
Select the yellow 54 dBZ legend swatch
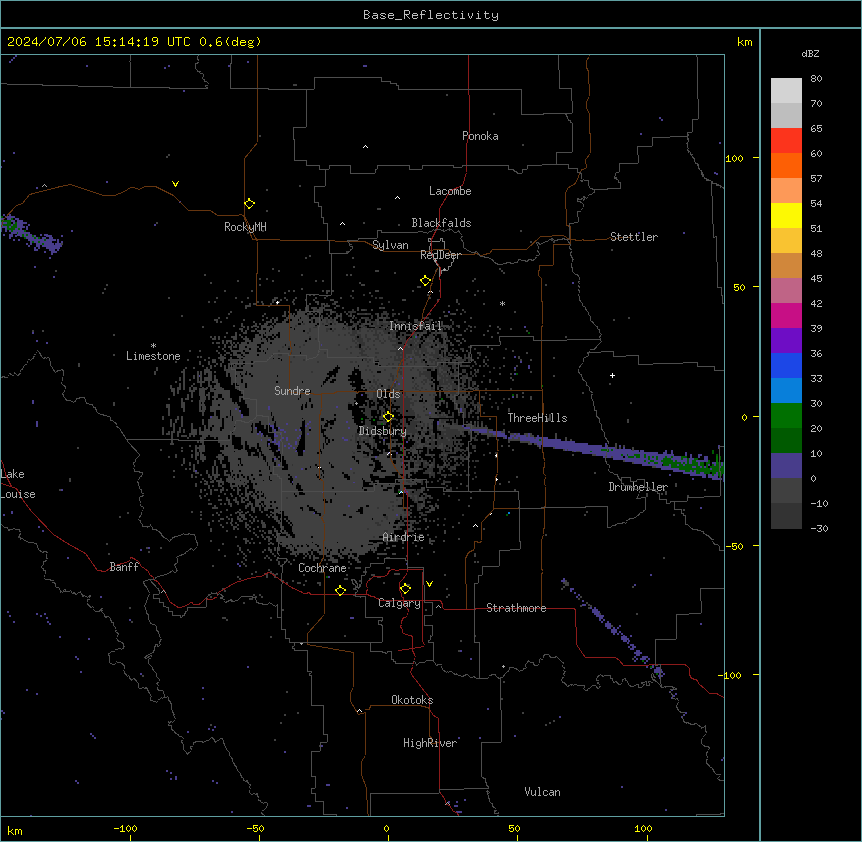pos(786,215)
